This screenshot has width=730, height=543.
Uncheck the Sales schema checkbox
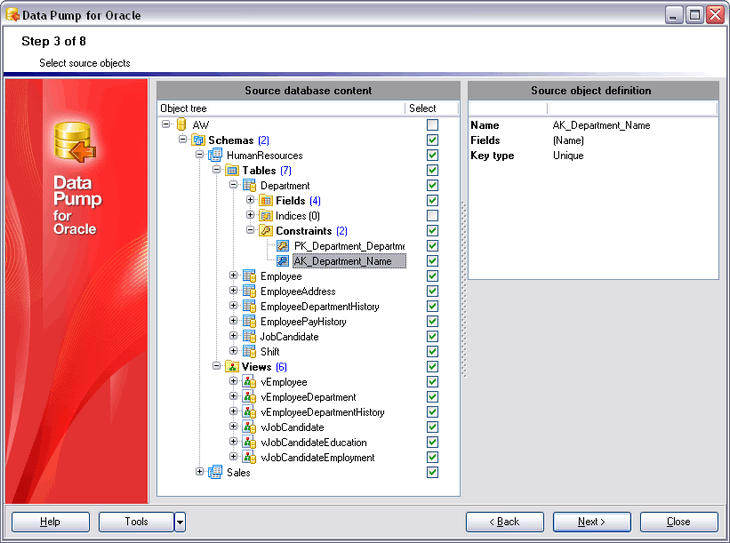pos(433,472)
